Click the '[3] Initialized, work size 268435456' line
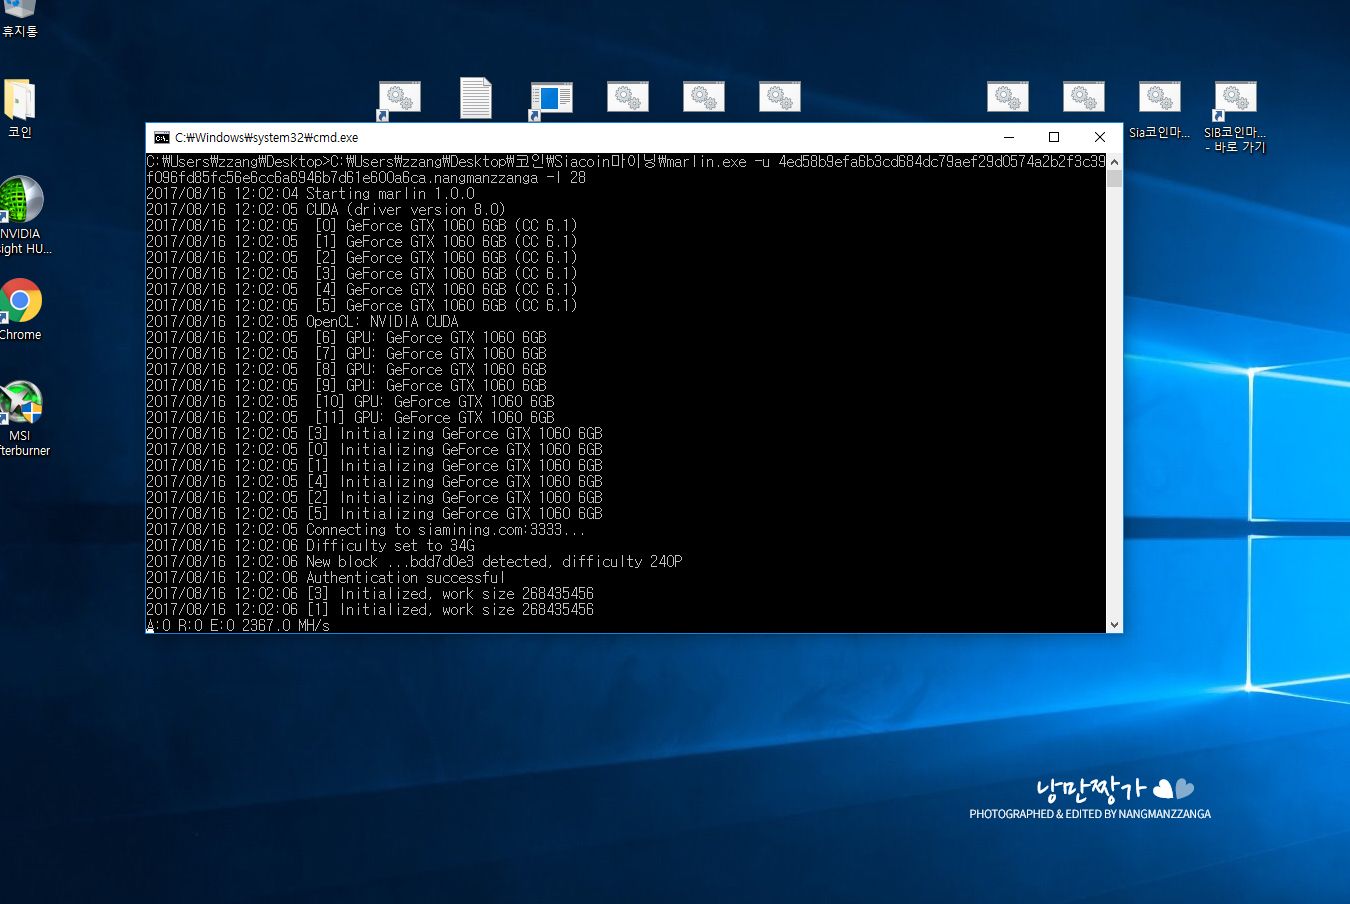This screenshot has height=904, width=1350. 370,594
